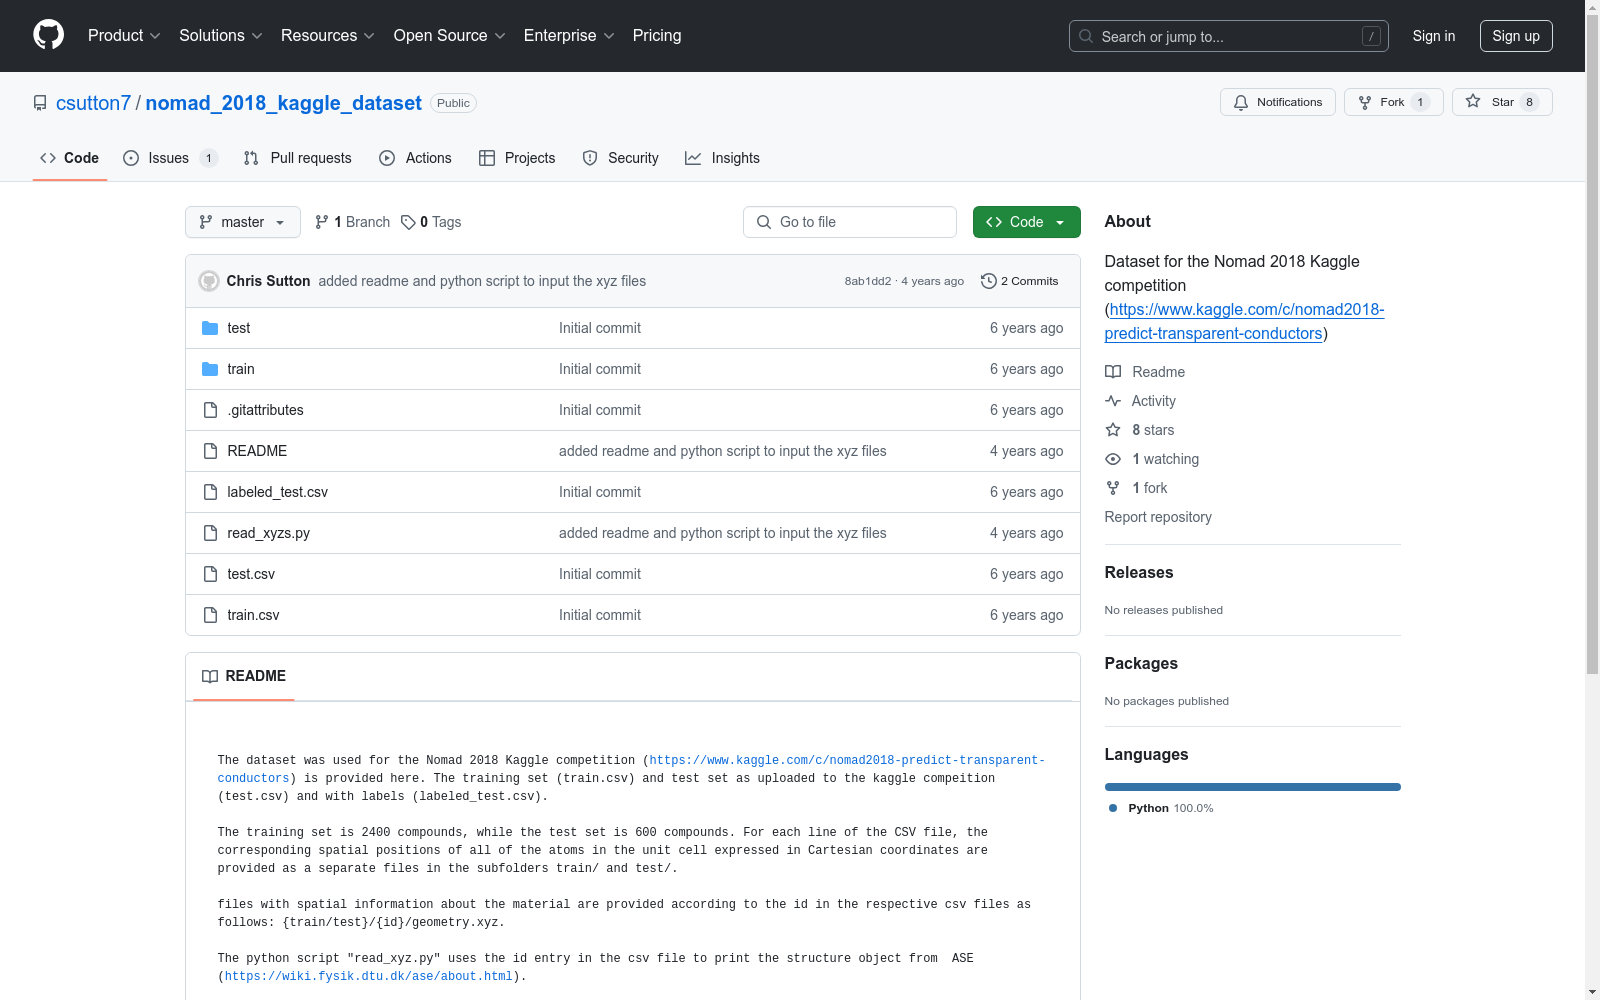Viewport: 1600px width, 1000px height.
Task: Open the Issues tab
Action: click(x=170, y=158)
